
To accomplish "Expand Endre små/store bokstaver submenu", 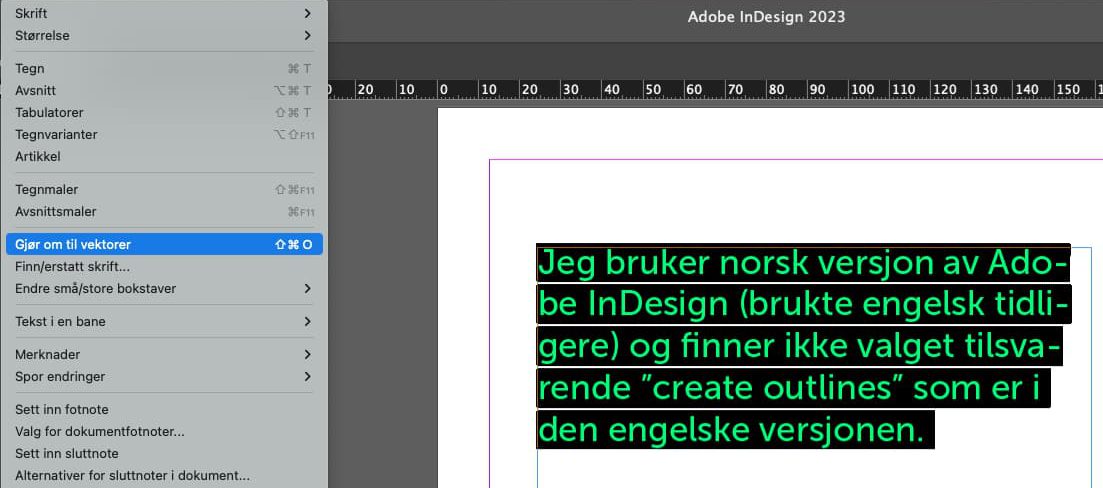I will click(x=95, y=289).
